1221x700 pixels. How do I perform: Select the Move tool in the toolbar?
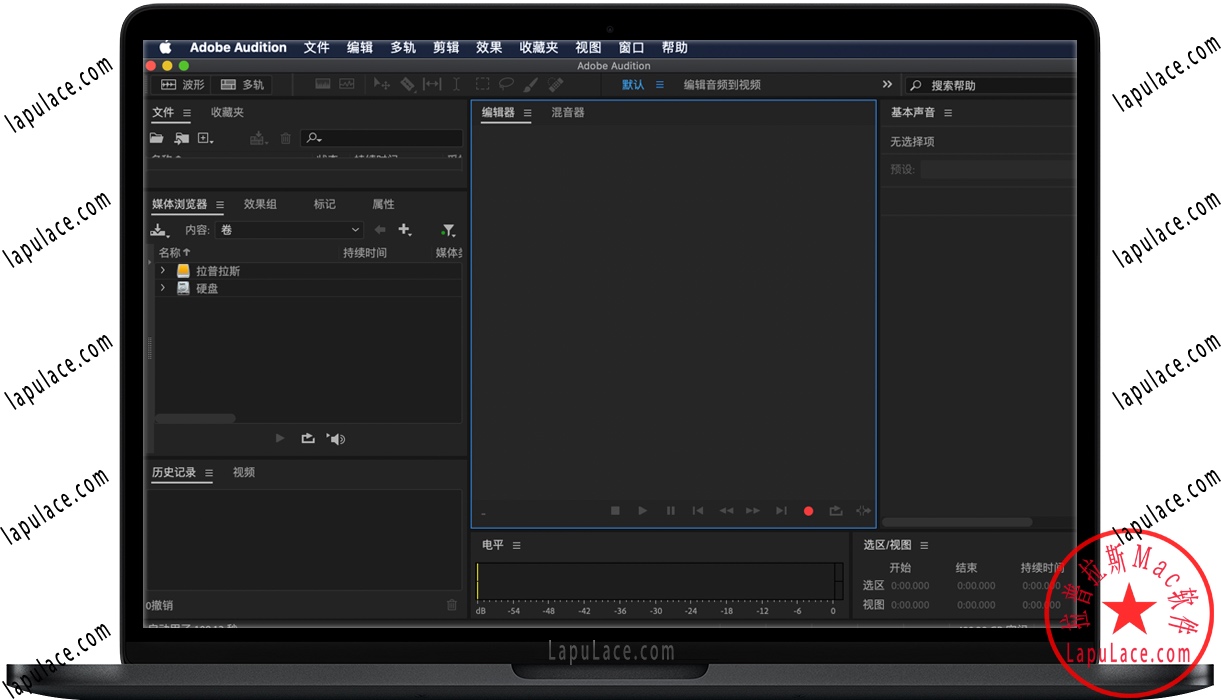381,84
